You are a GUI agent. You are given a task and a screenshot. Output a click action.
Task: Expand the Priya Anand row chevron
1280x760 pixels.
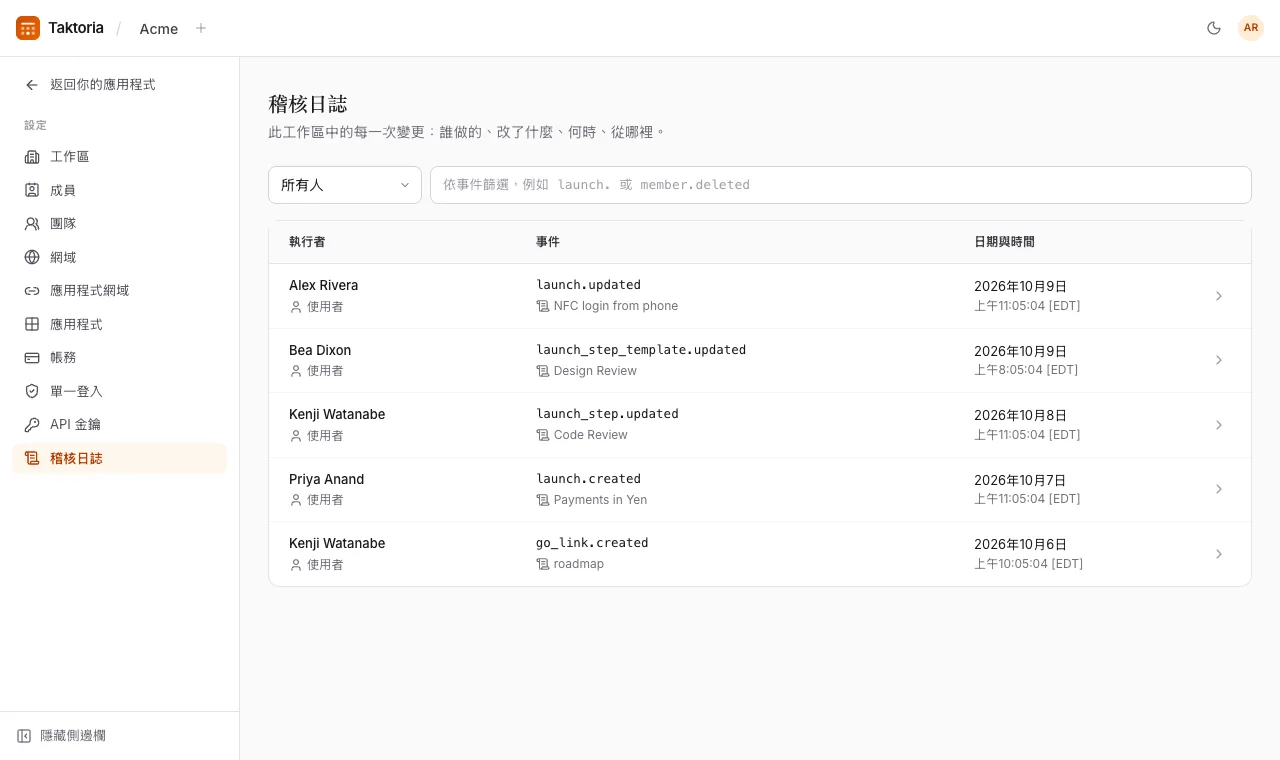click(x=1219, y=489)
